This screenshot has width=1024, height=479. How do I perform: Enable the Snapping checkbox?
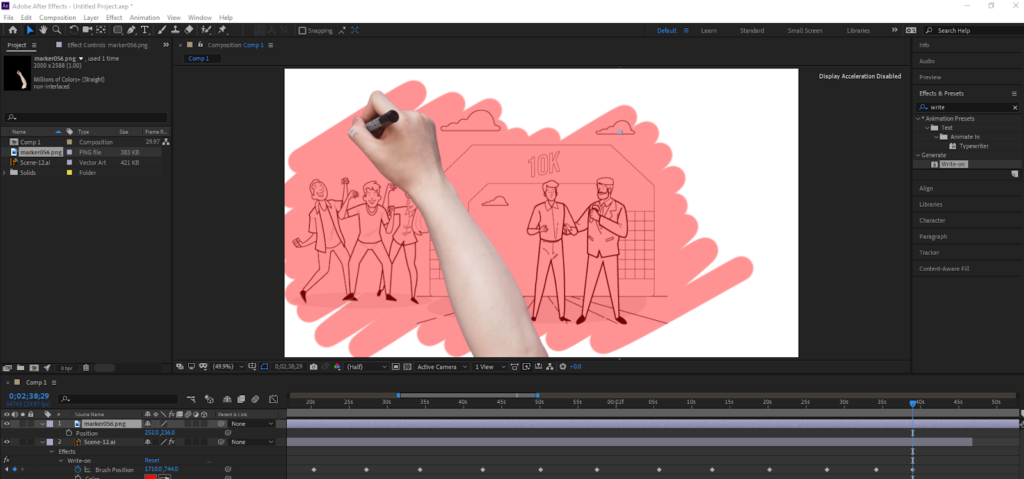(x=302, y=31)
